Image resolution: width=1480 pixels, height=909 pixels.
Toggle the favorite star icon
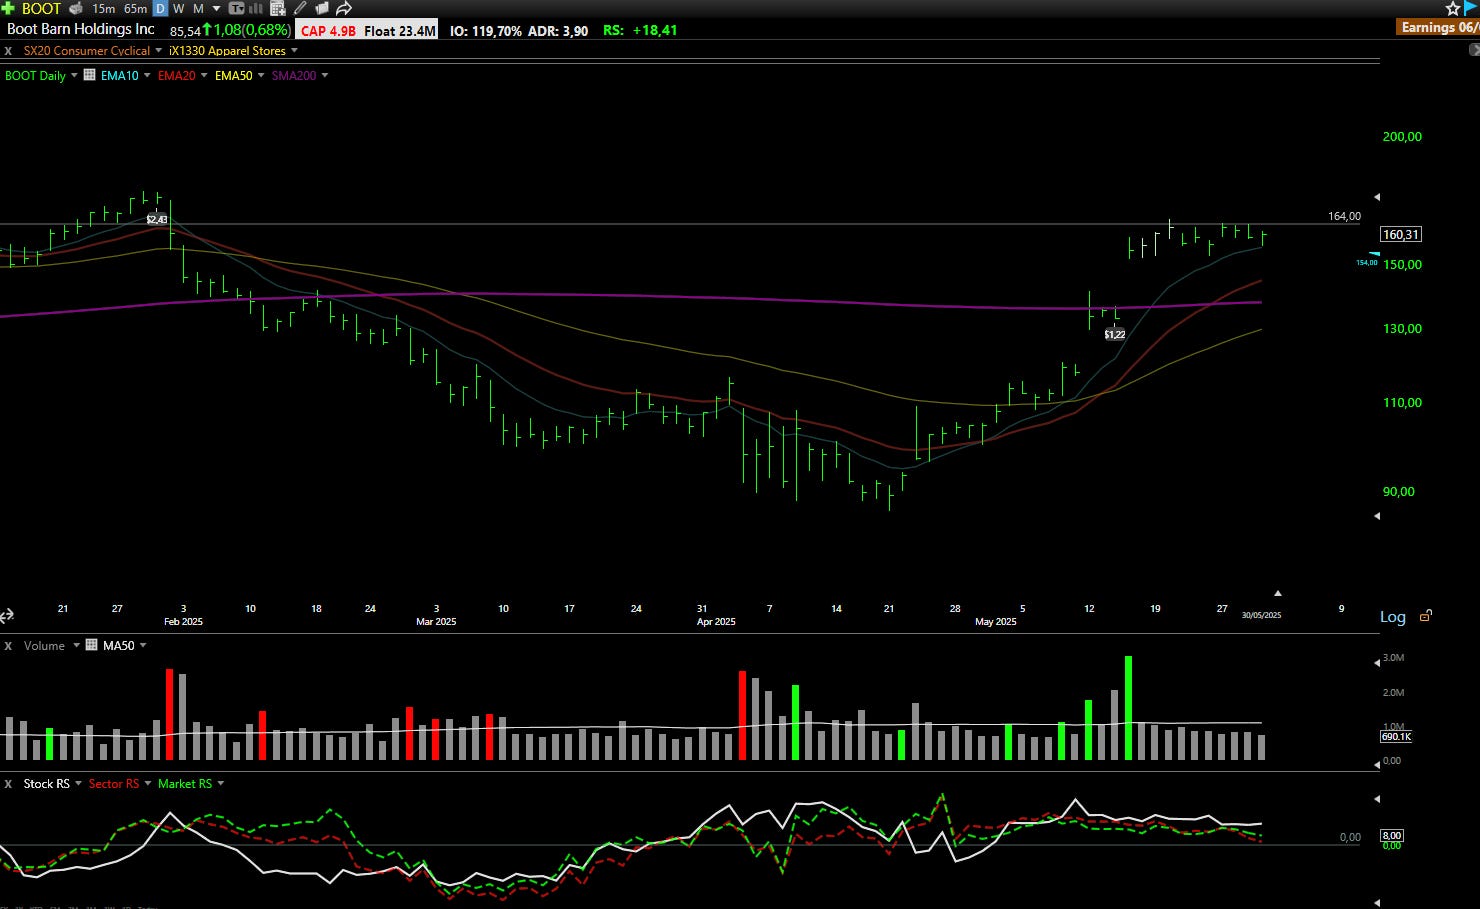(x=1453, y=8)
